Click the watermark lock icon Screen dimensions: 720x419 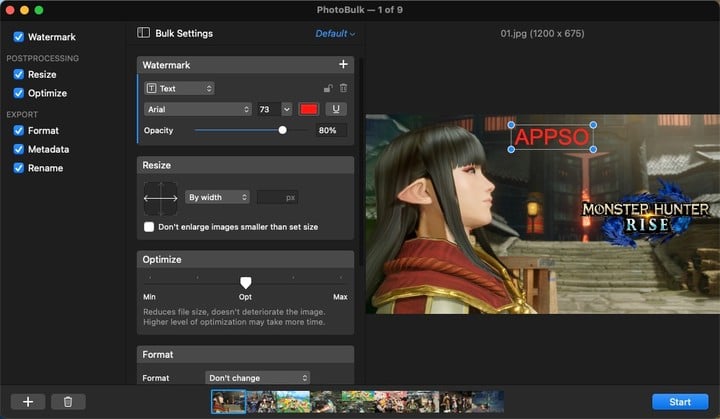[x=328, y=88]
